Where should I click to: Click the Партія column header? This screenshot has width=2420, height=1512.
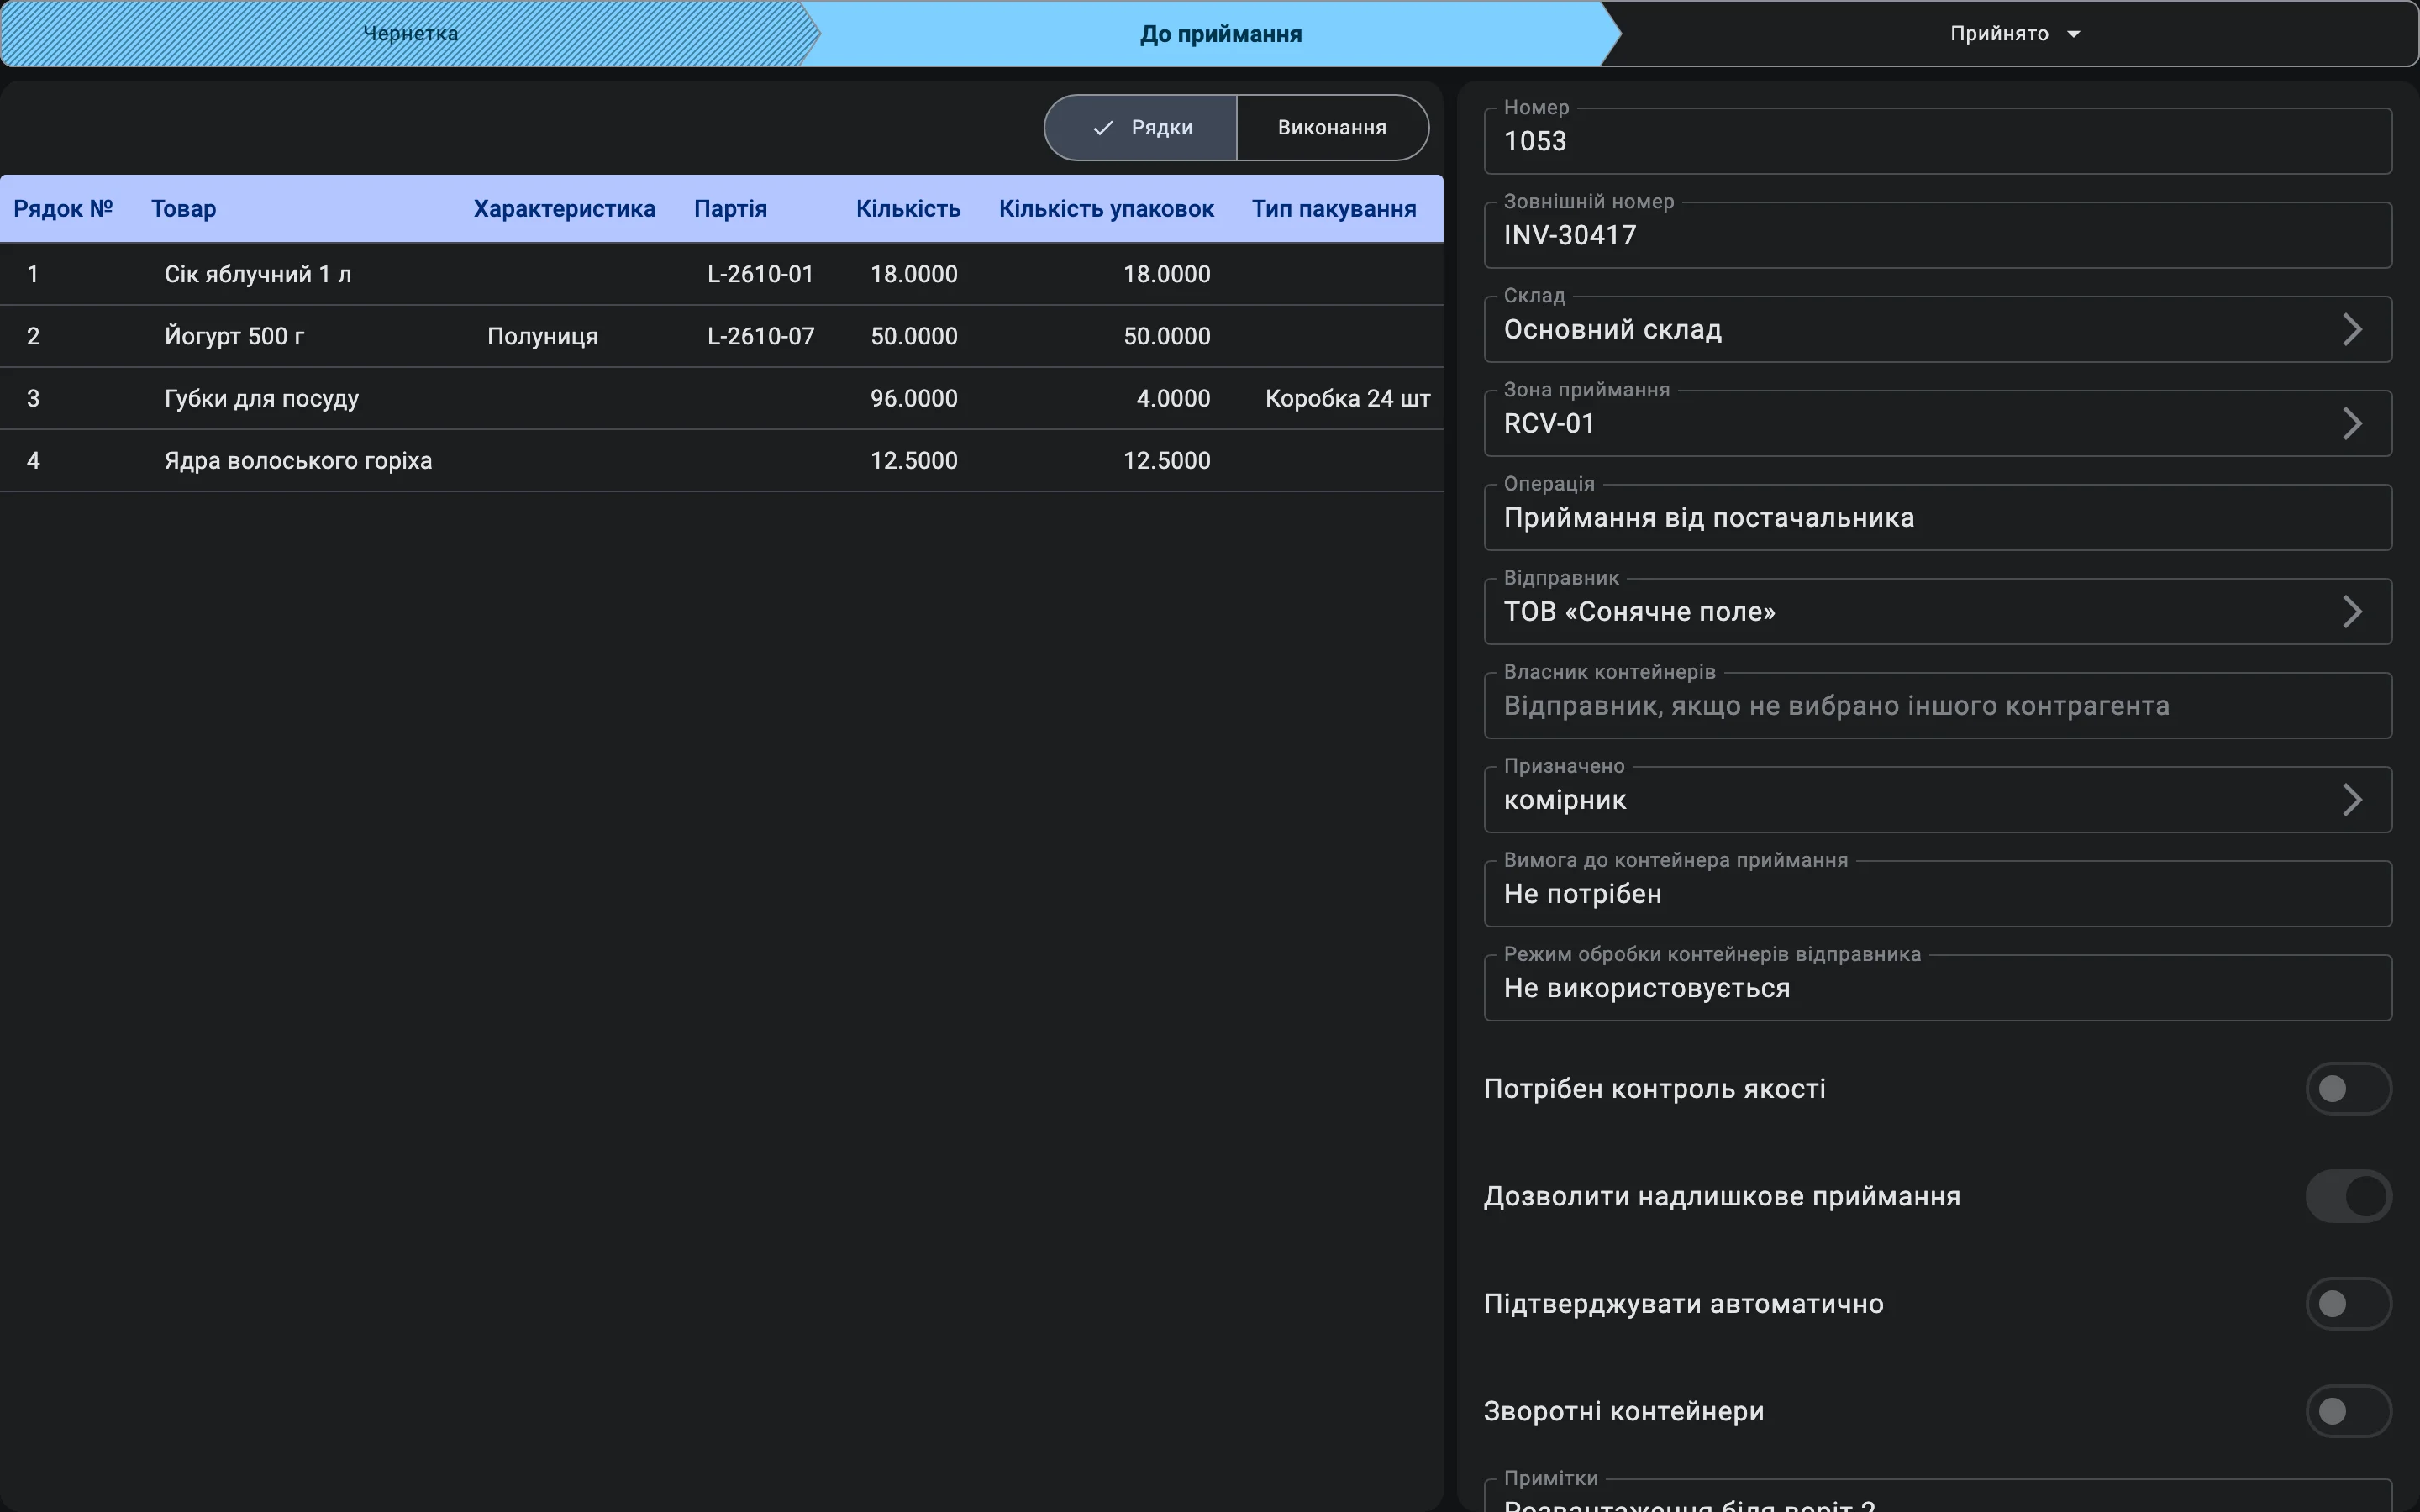730,209
